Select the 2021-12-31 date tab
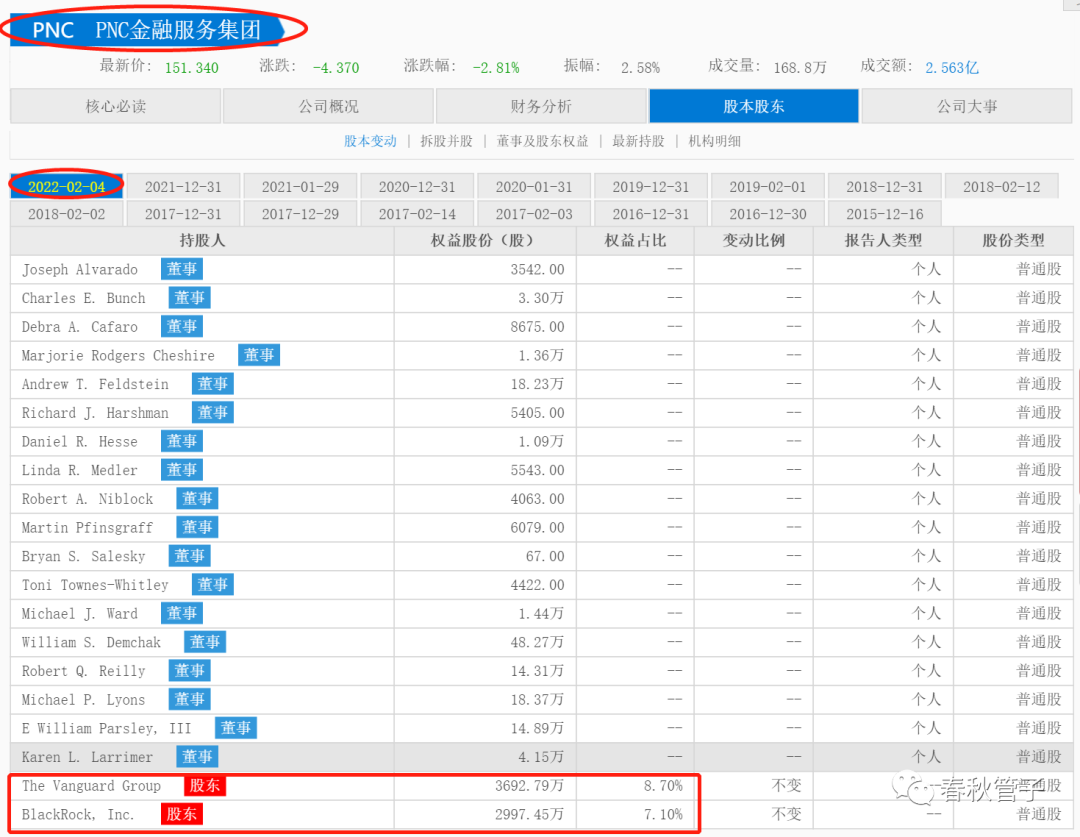This screenshot has height=837, width=1080. tap(183, 186)
